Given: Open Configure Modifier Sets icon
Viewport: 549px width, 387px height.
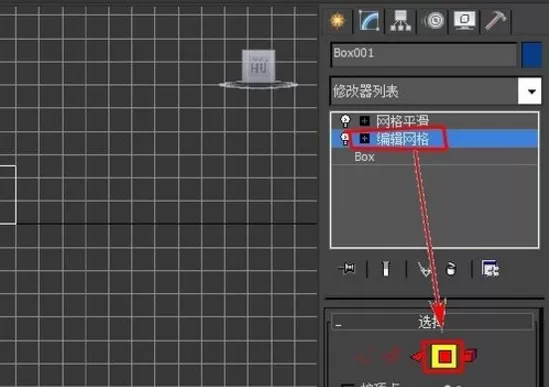Looking at the screenshot, I should pyautogui.click(x=490, y=269).
